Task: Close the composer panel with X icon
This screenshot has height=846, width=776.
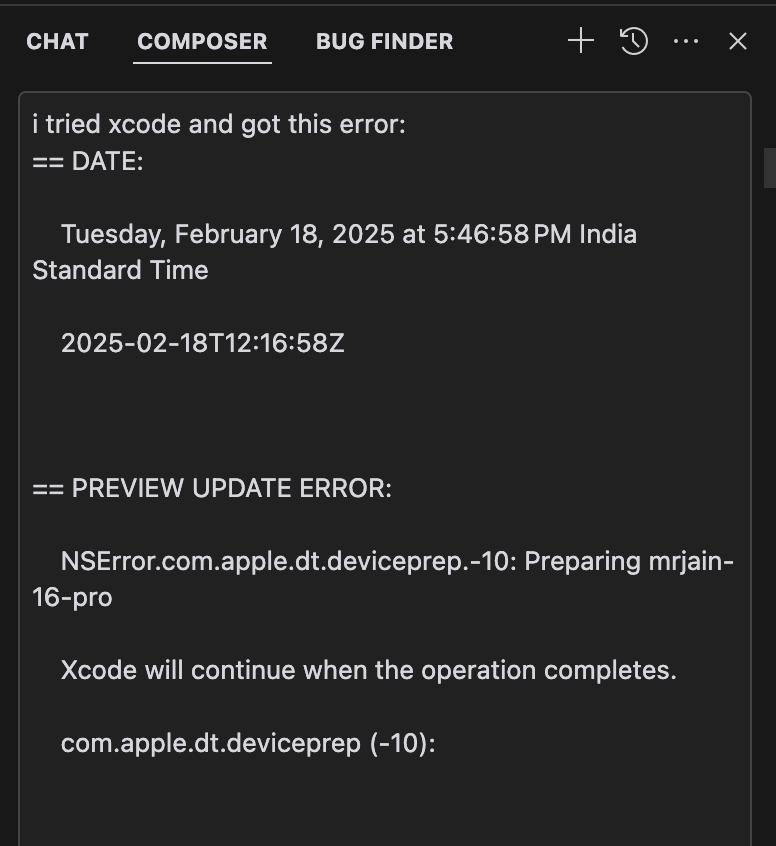Action: click(x=738, y=41)
